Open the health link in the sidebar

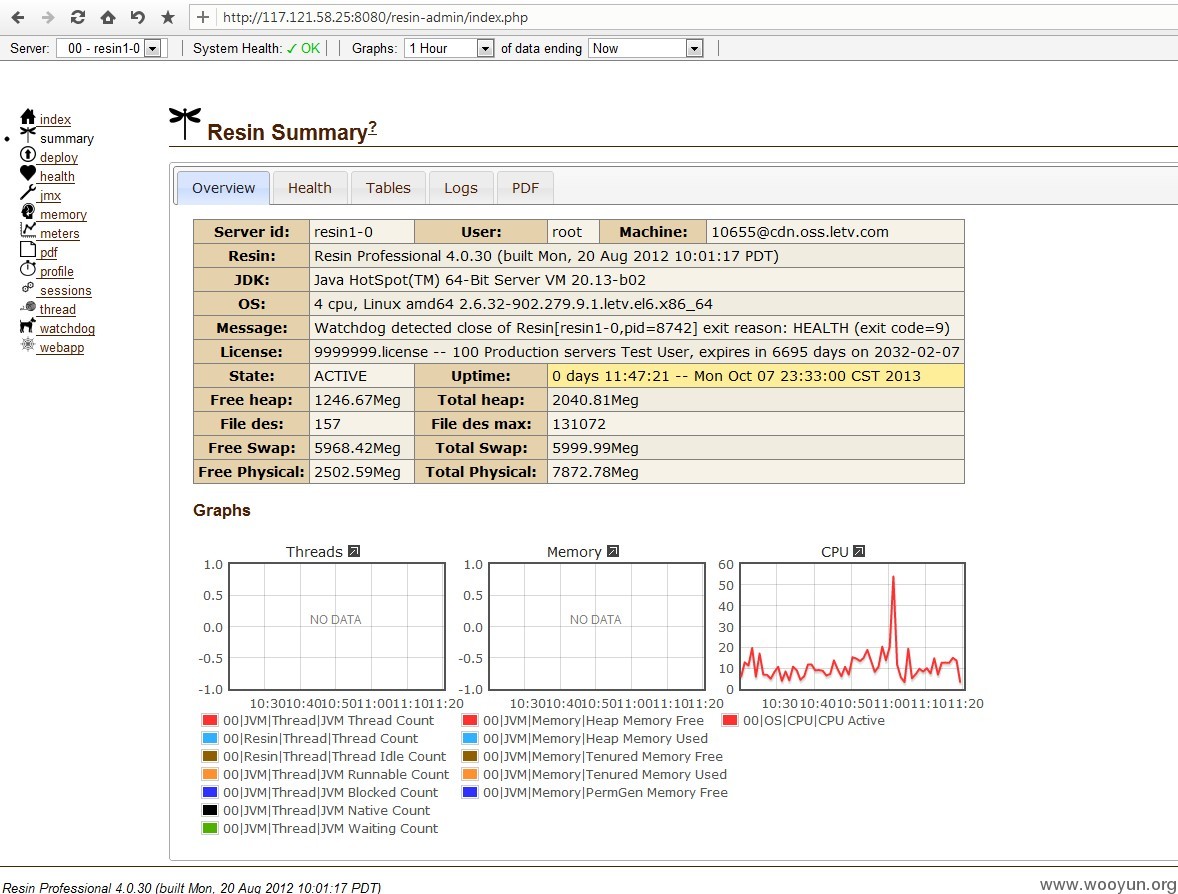pos(57,177)
